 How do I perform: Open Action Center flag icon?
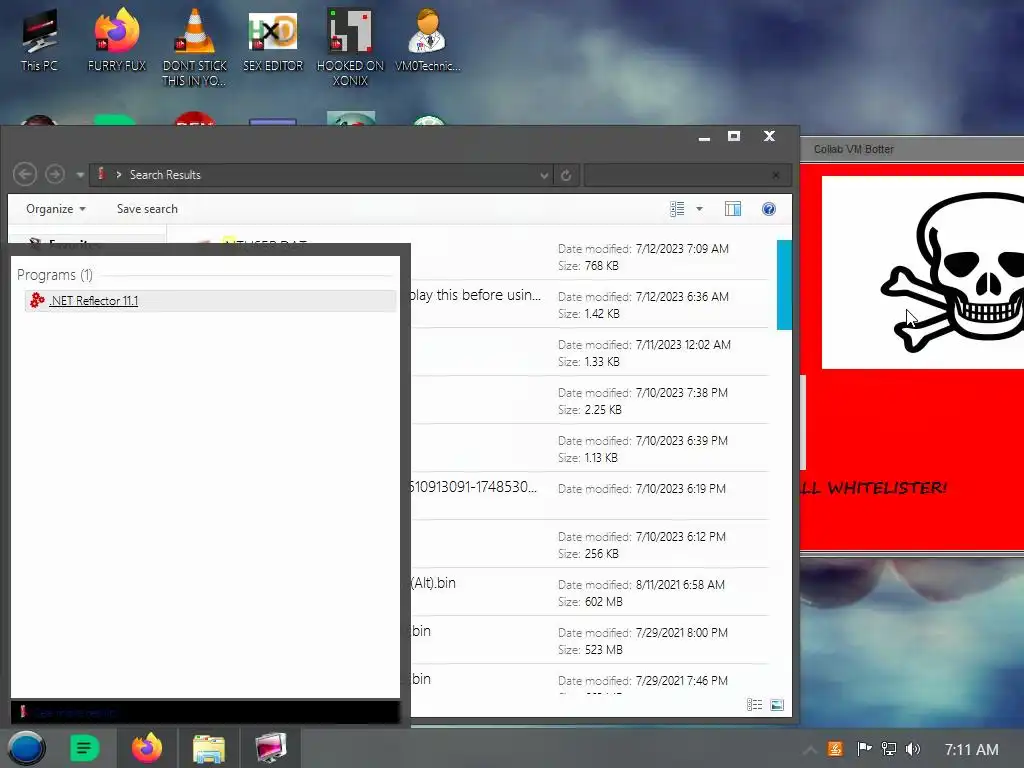pos(864,749)
